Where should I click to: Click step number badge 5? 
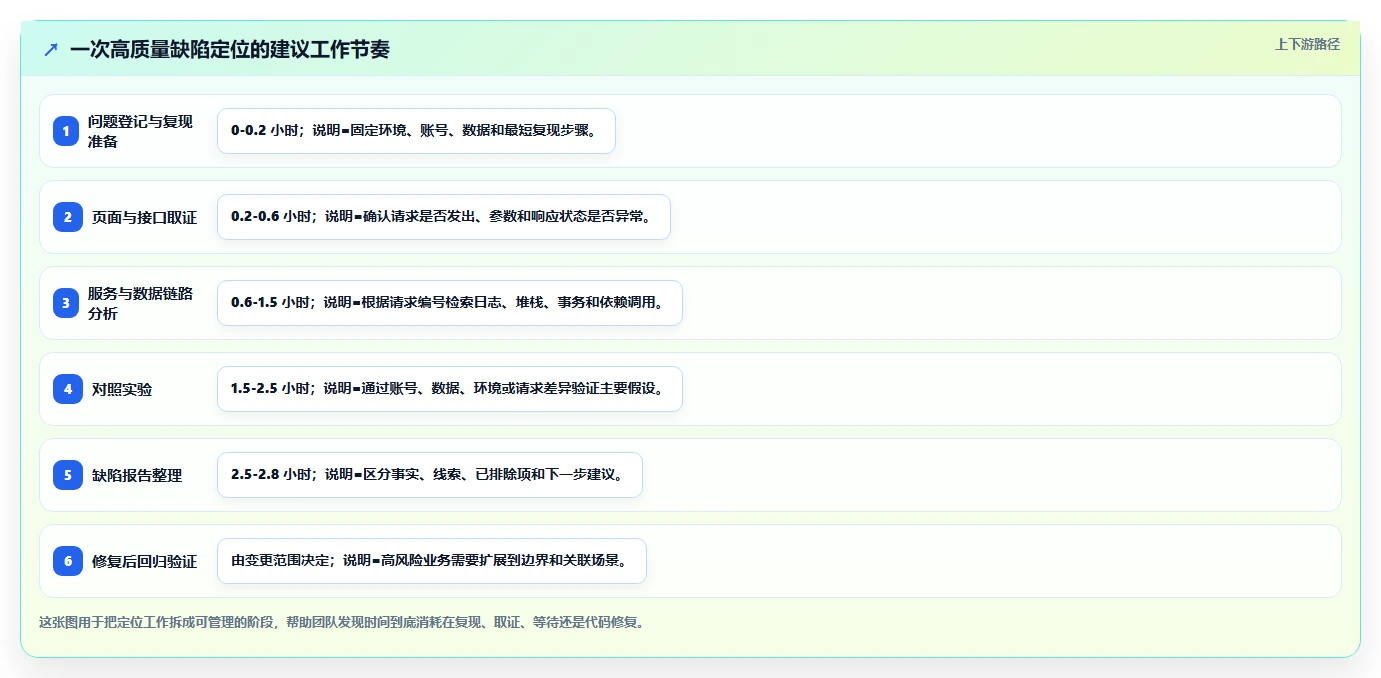[68, 475]
